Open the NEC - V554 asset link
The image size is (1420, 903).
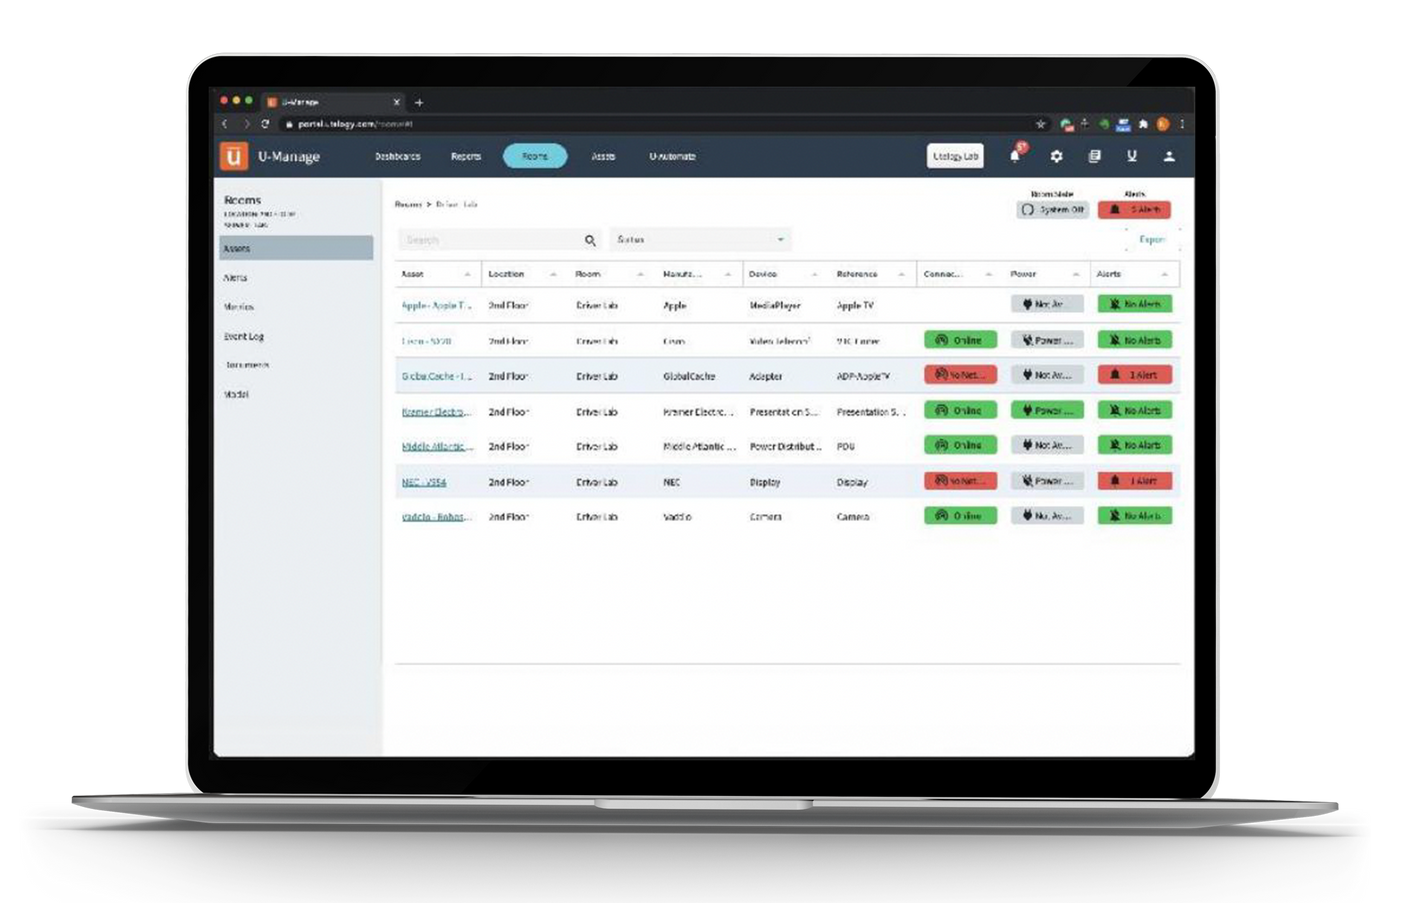tap(424, 482)
